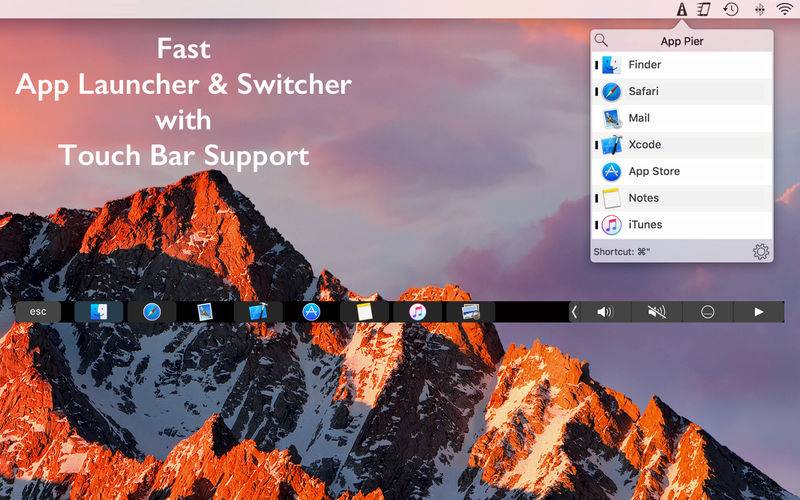This screenshot has height=500, width=800.
Task: Tap the circle icon beside the play button
Action: tap(708, 312)
